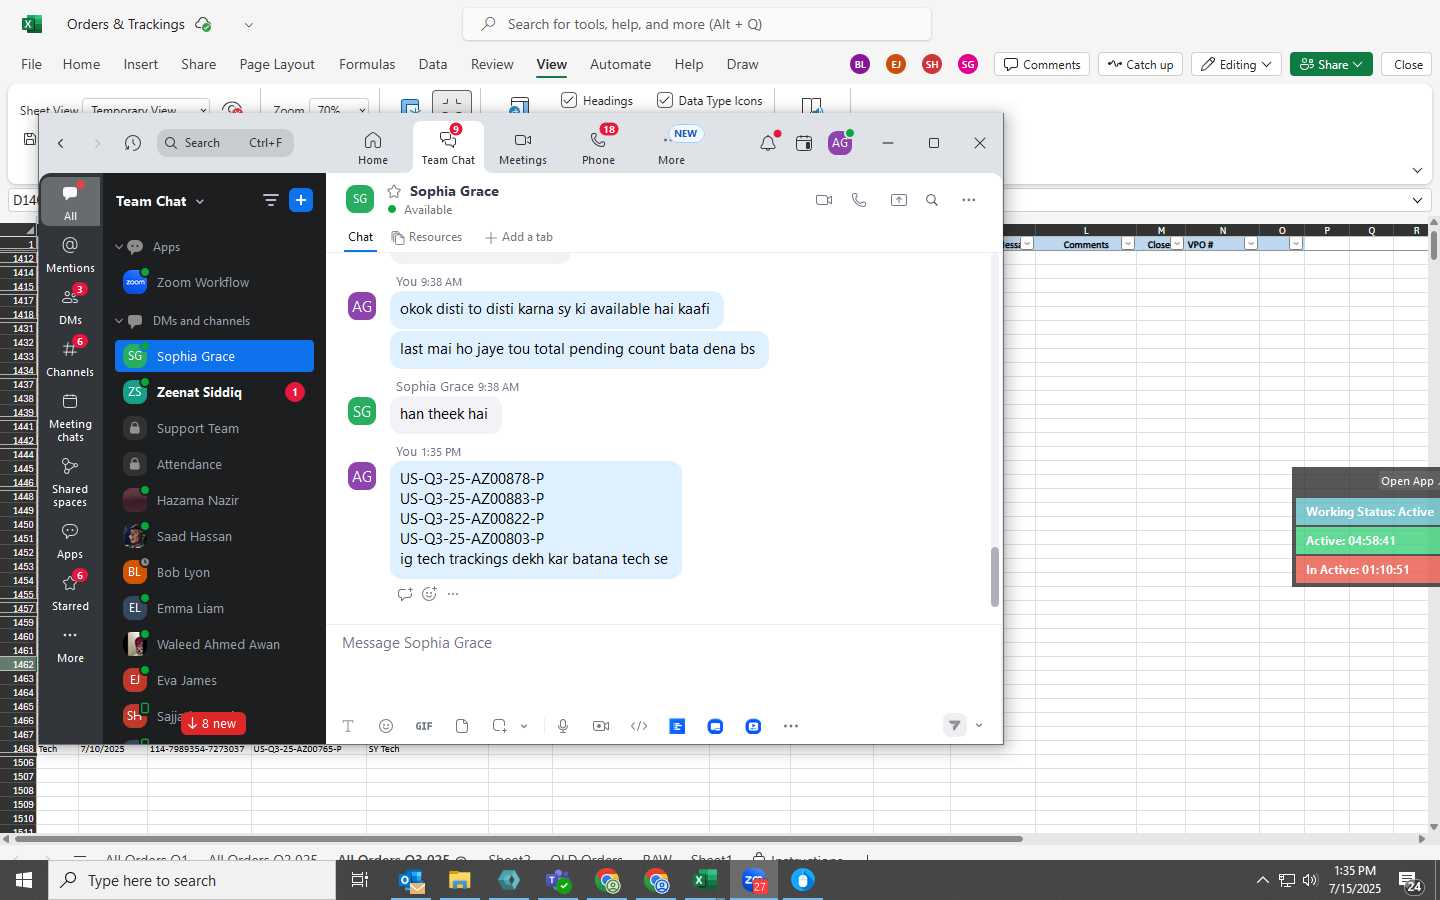
Task: Open the Excel Share dropdown
Action: 1331,64
